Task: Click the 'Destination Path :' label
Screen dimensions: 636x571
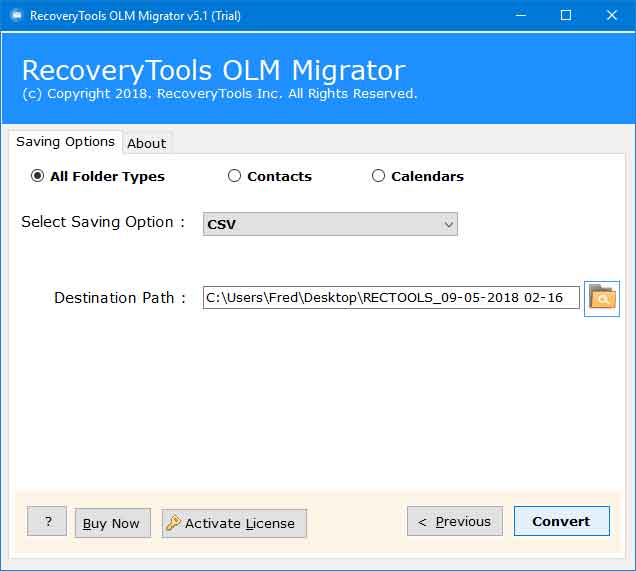Action: click(120, 298)
